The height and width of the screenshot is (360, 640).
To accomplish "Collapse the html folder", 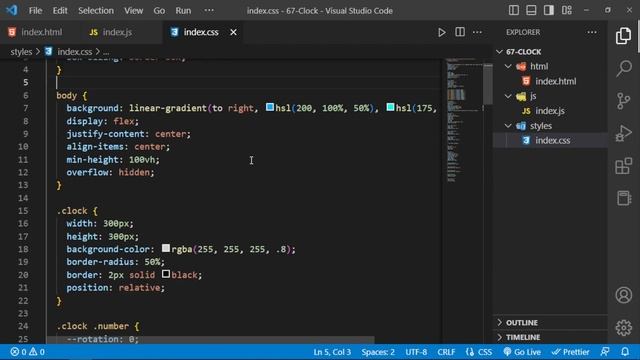I will click(x=508, y=66).
